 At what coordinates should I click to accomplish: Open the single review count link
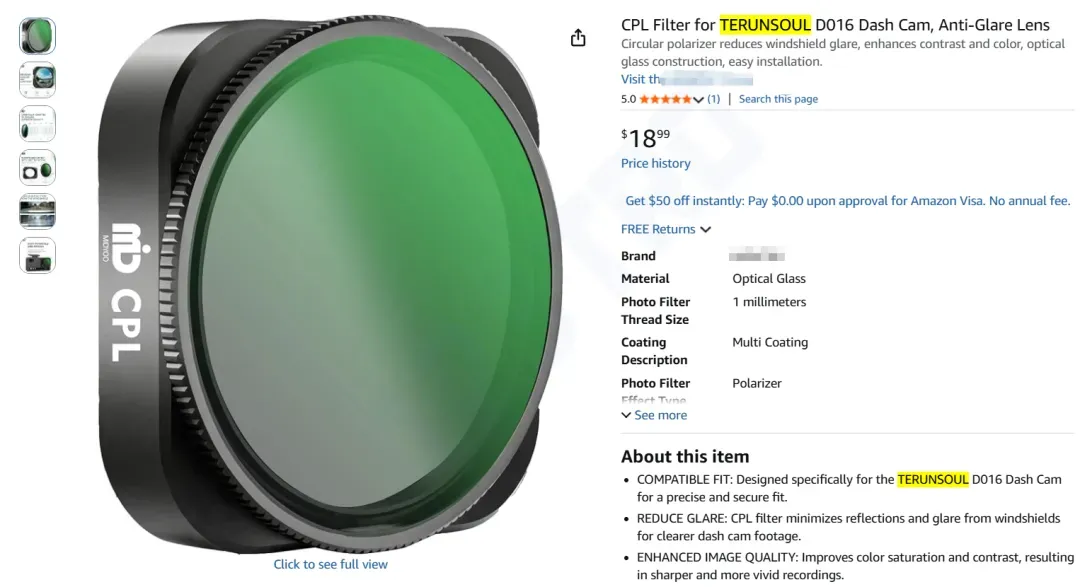point(714,99)
